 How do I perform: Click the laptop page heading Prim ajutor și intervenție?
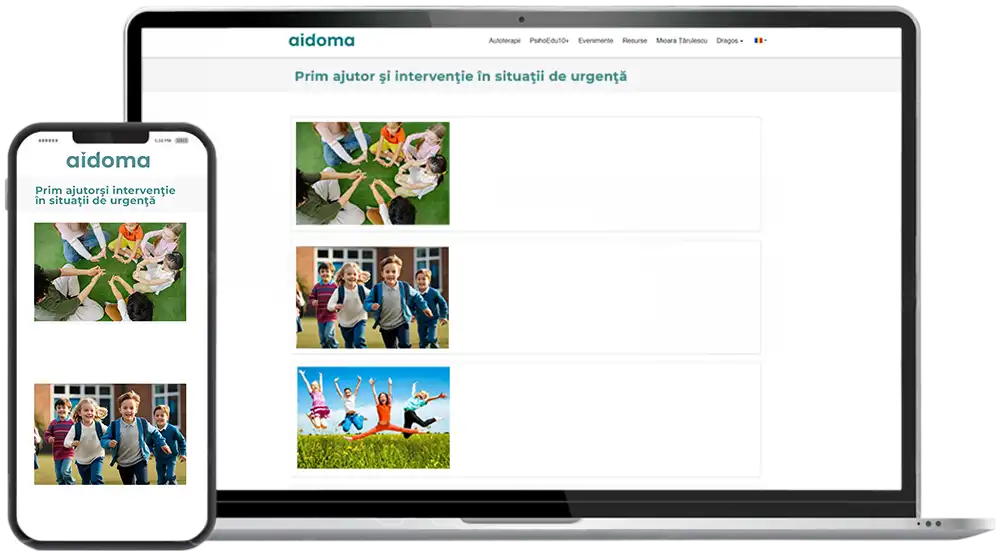pyautogui.click(x=460, y=77)
